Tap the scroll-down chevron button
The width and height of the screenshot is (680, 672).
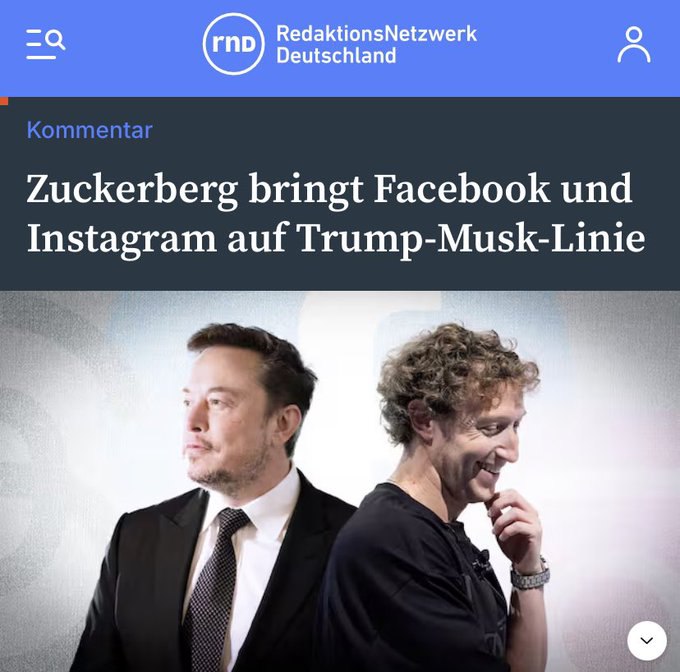[x=647, y=640]
